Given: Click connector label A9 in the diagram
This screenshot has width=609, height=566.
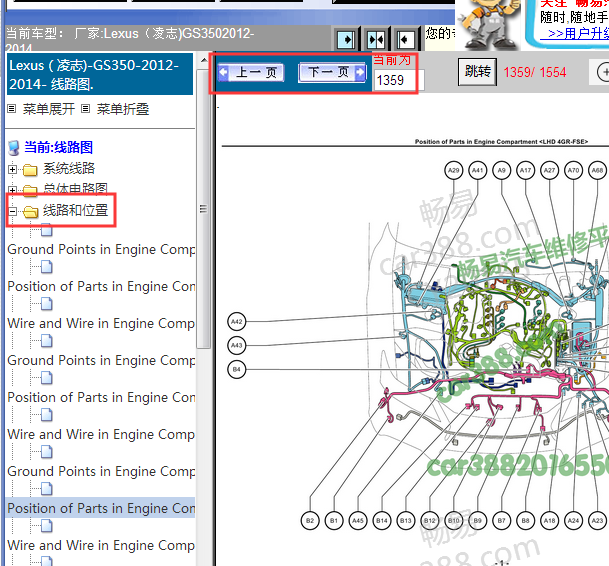Looking at the screenshot, I should click(x=501, y=171).
